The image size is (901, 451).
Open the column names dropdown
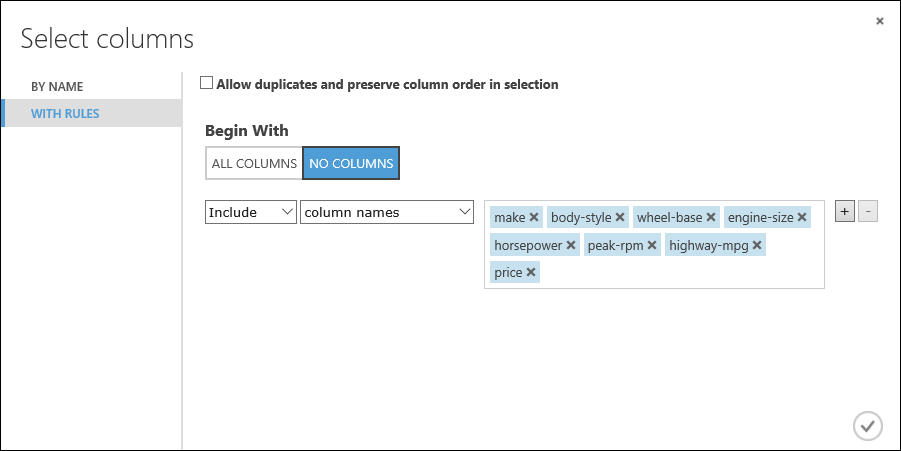(387, 212)
